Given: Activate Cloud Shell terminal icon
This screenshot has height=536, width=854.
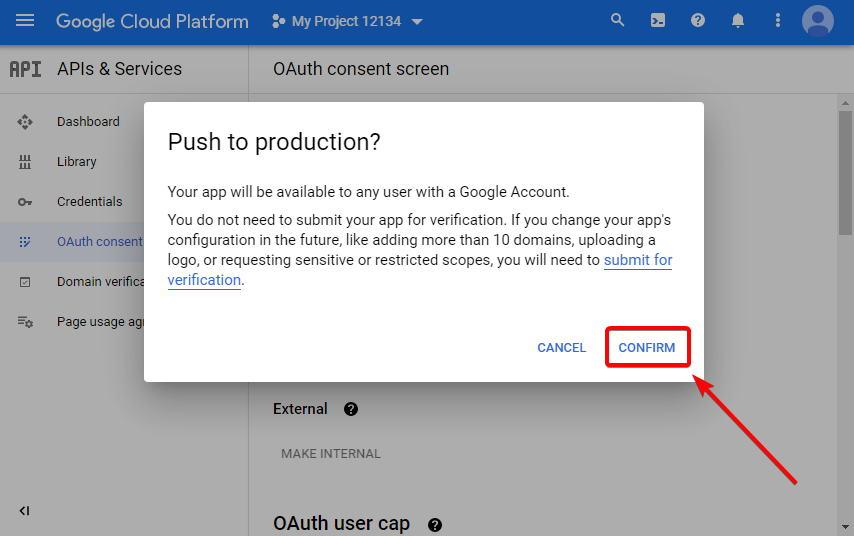Looking at the screenshot, I should [x=658, y=21].
